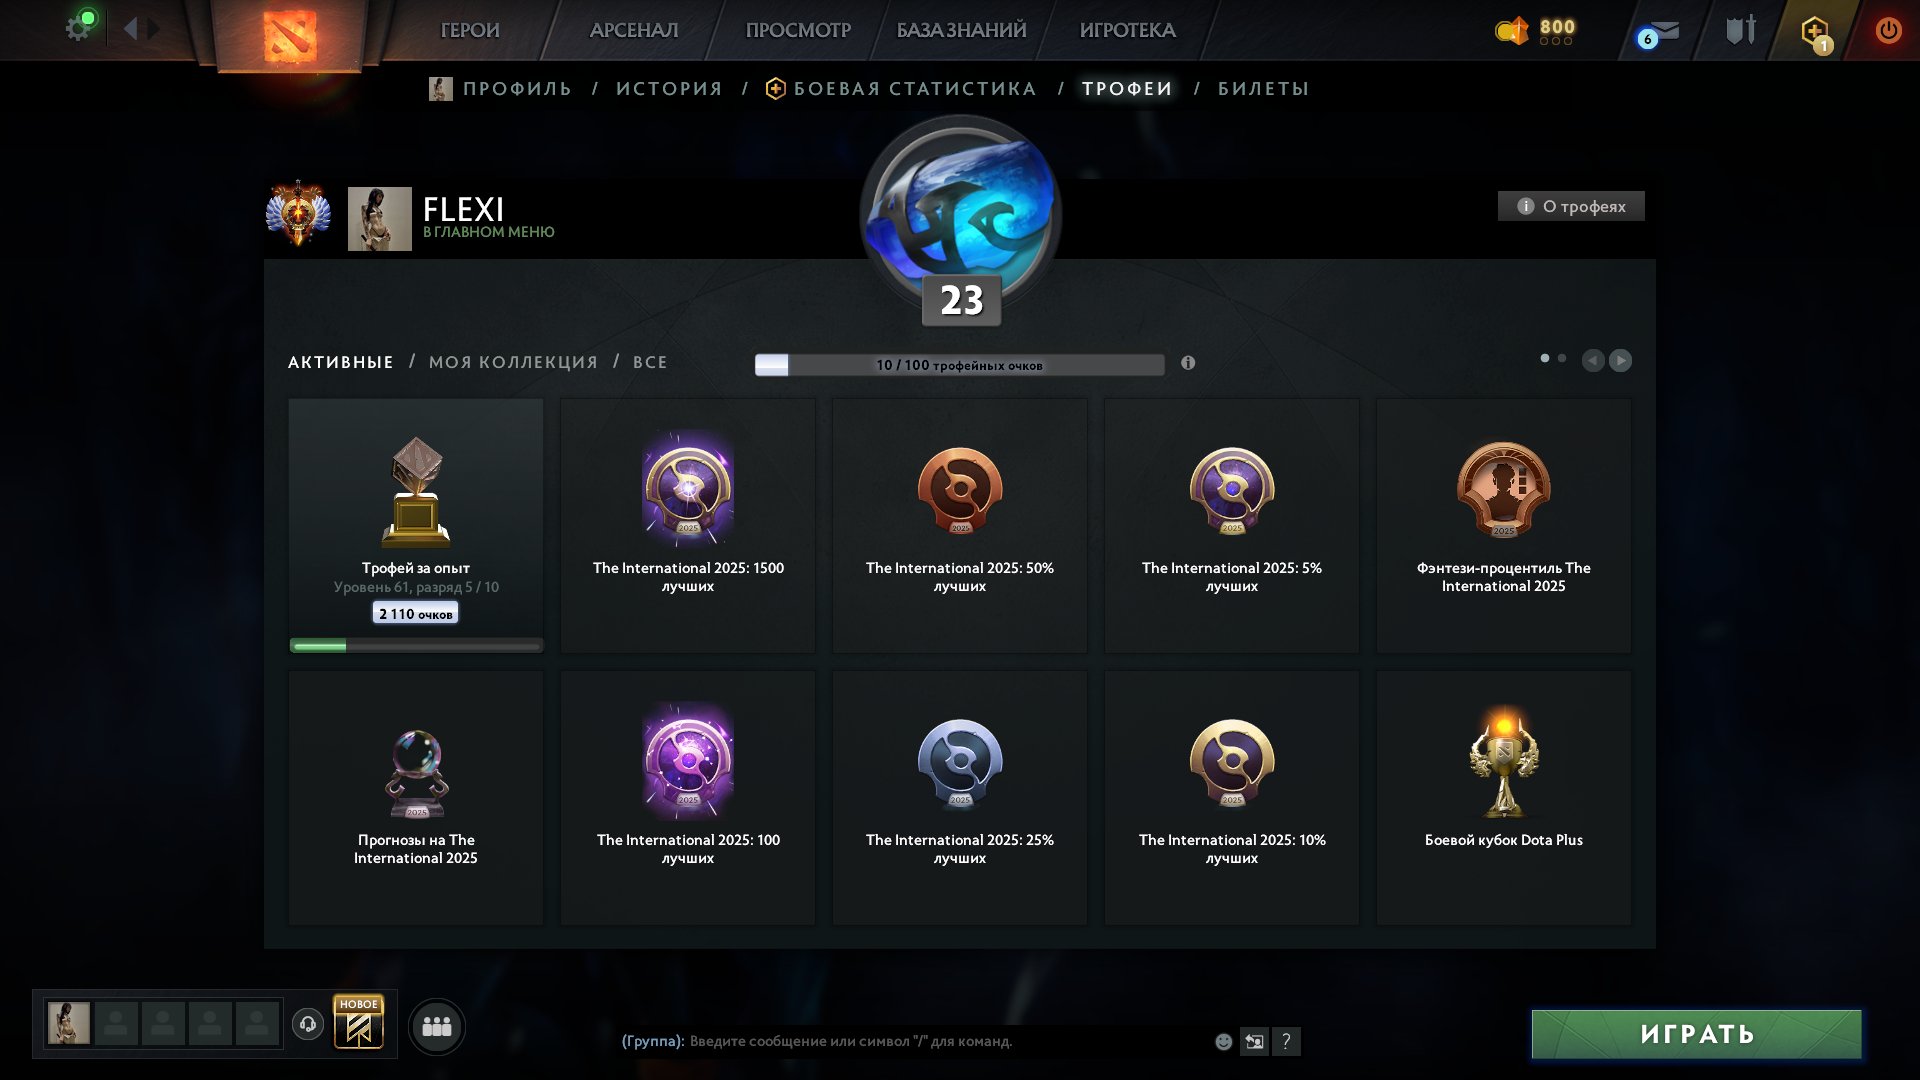Image resolution: width=1920 pixels, height=1080 pixels.
Task: Open the История profile tab
Action: coord(669,89)
